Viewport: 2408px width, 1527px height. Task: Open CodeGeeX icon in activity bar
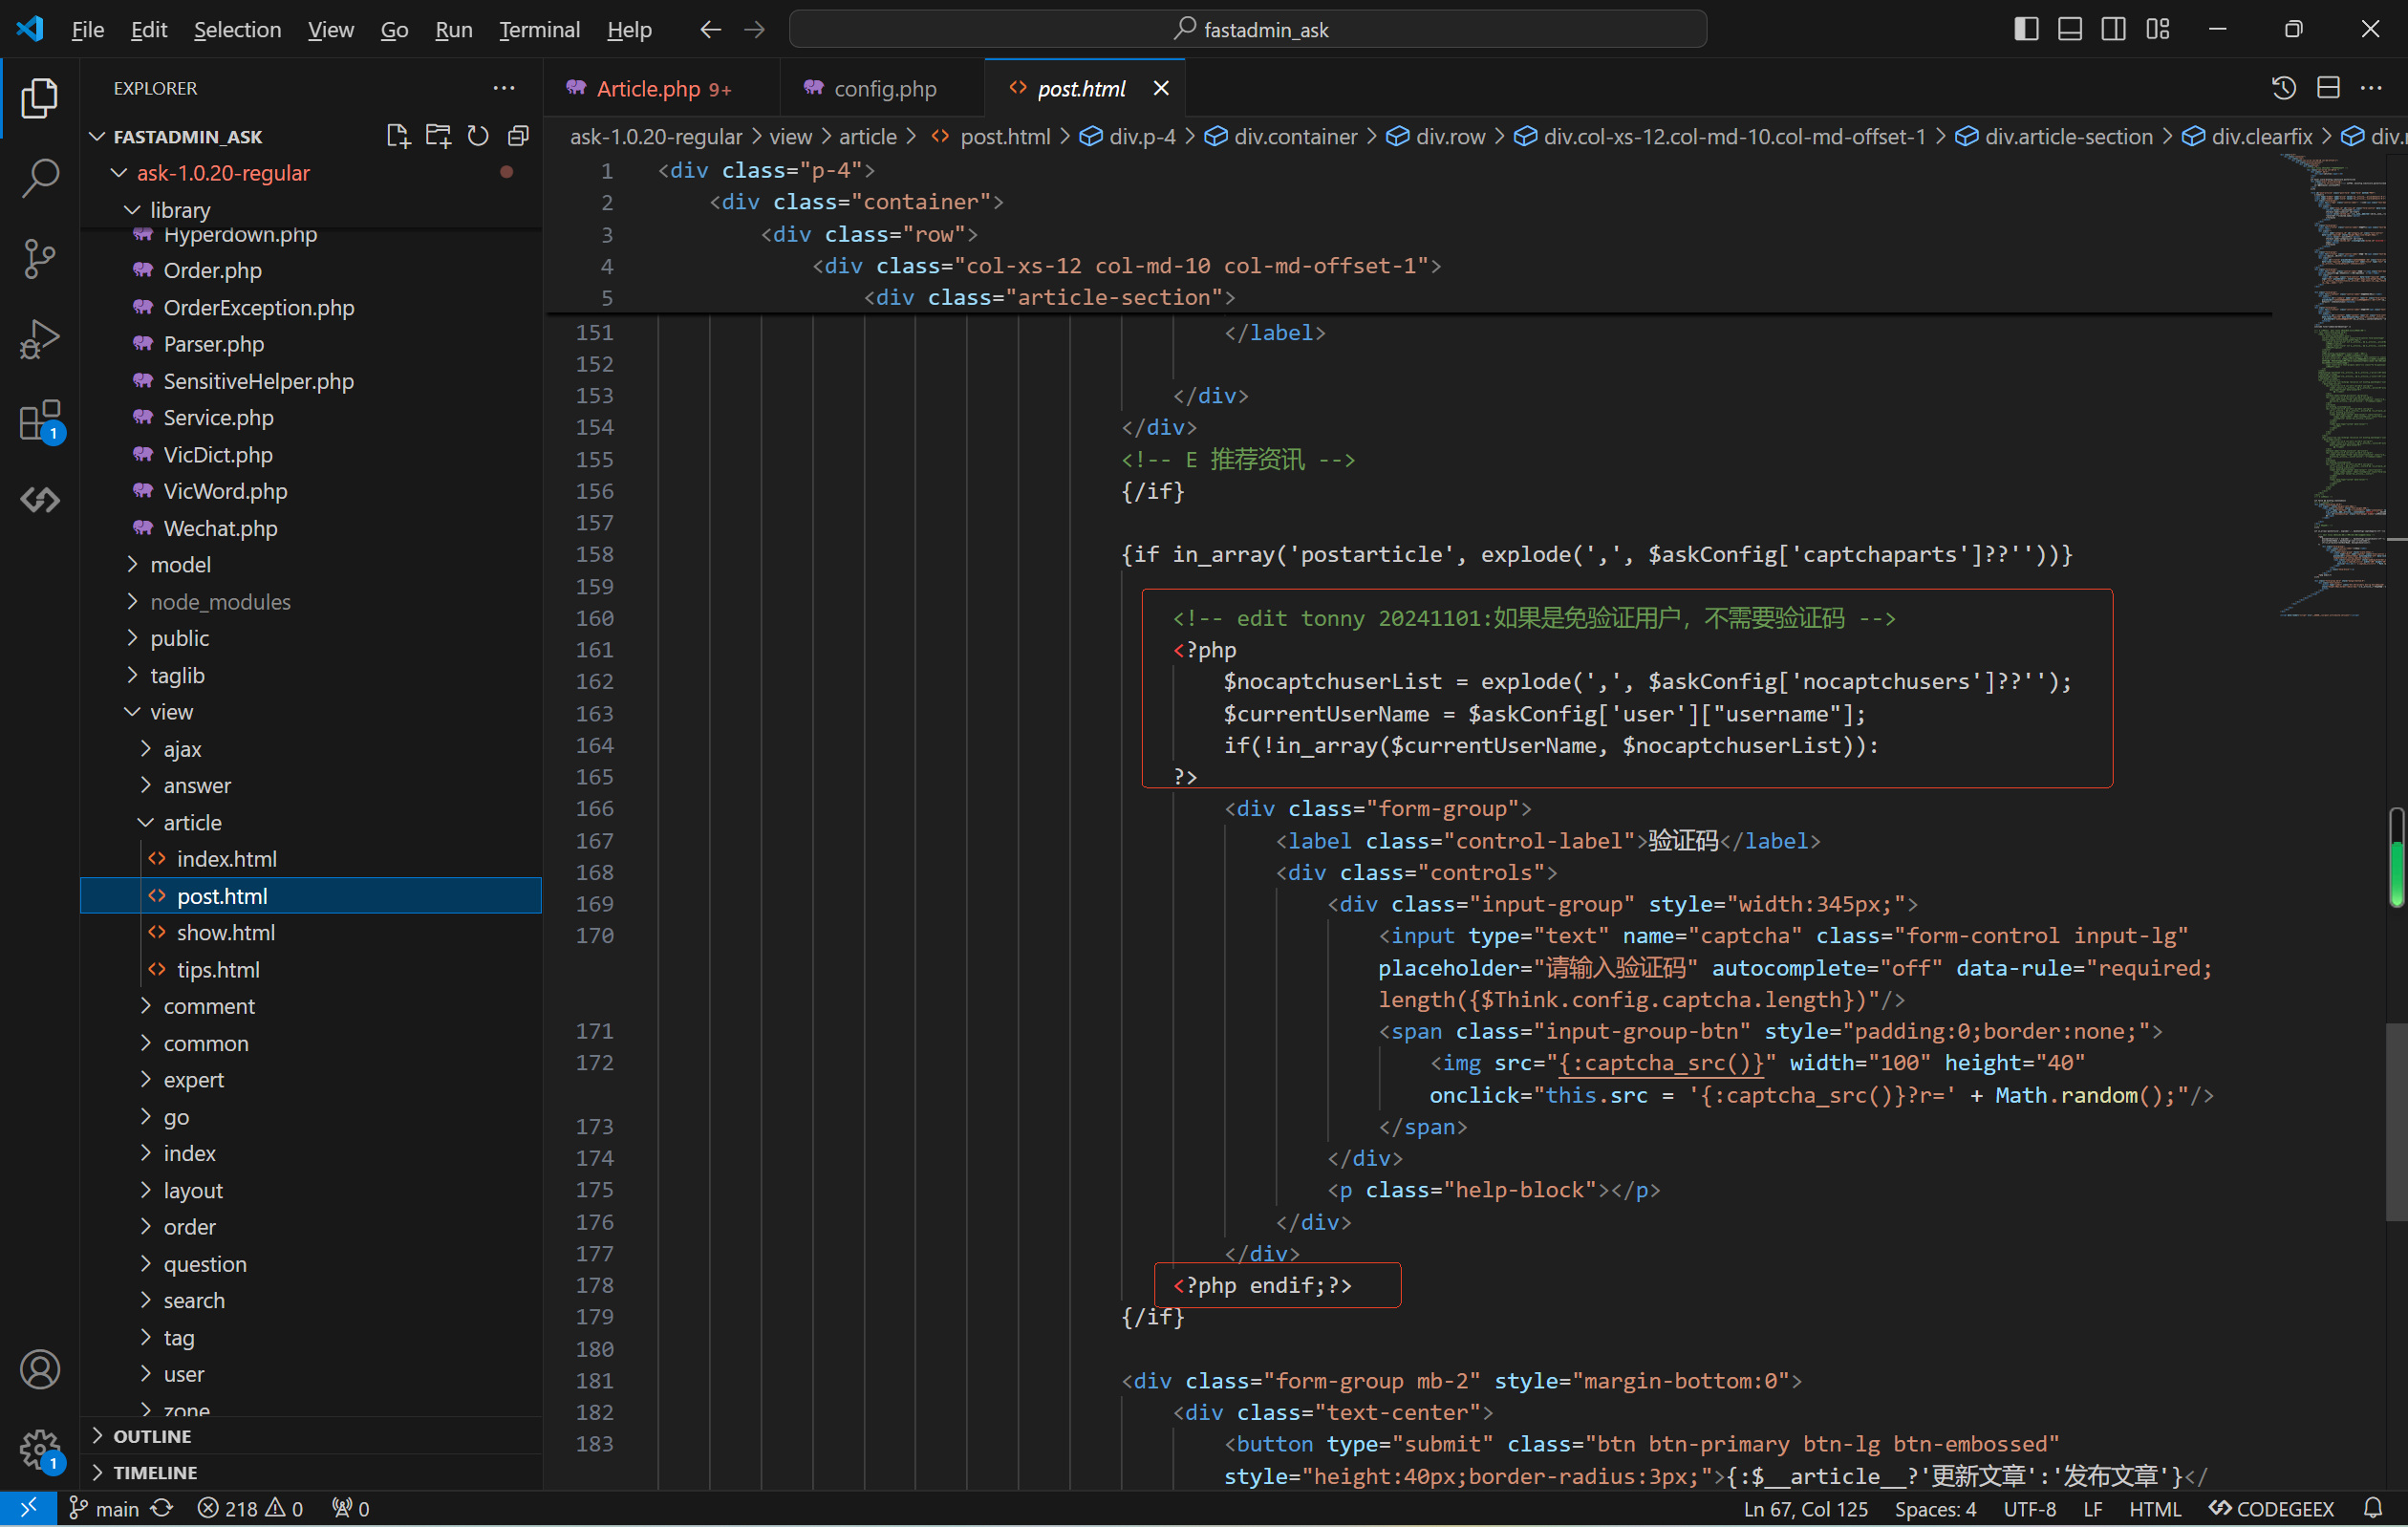point(39,500)
